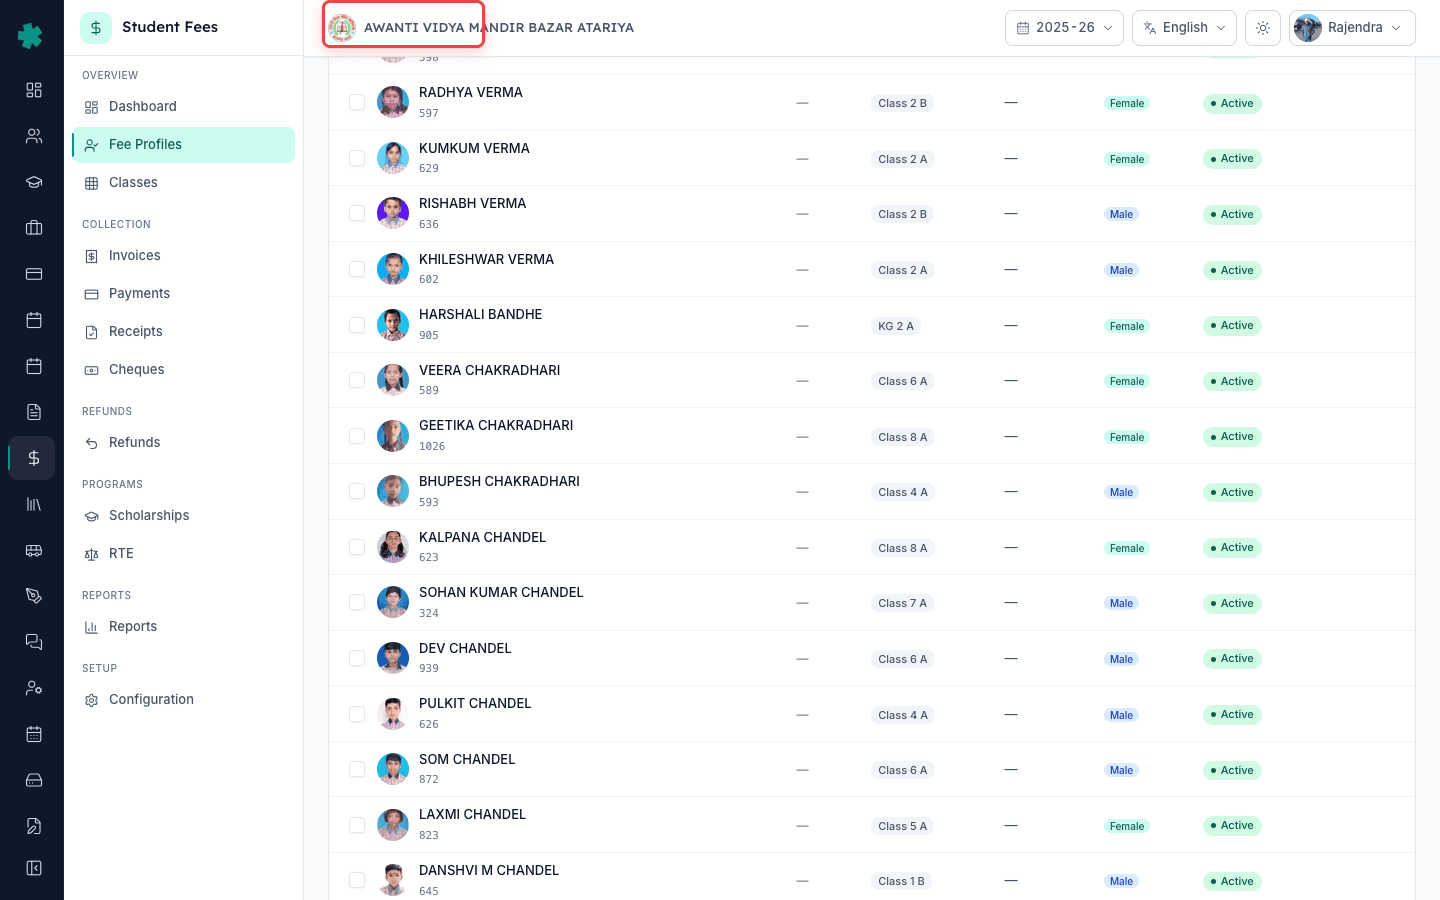The width and height of the screenshot is (1440, 900).
Task: Go to Dashboard in the sidebar
Action: (183, 107)
